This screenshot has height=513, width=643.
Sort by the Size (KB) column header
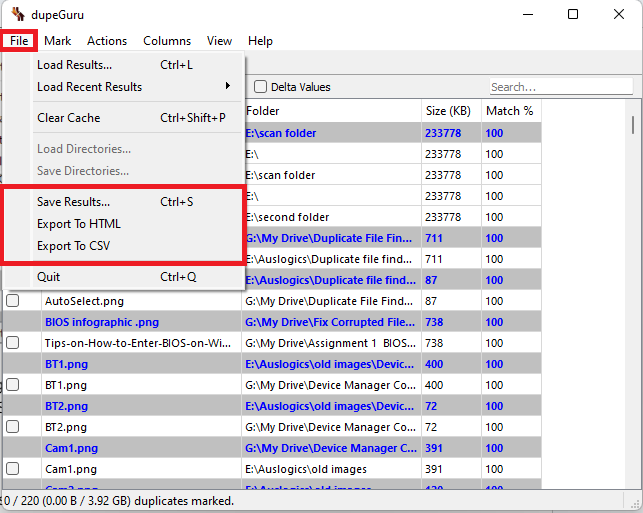[x=448, y=110]
